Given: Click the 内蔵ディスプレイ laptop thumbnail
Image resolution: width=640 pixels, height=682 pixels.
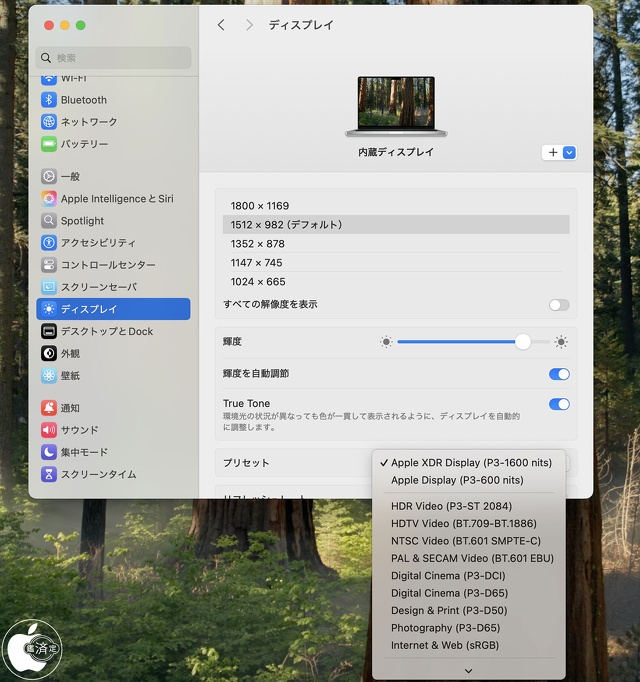Looking at the screenshot, I should [396, 107].
